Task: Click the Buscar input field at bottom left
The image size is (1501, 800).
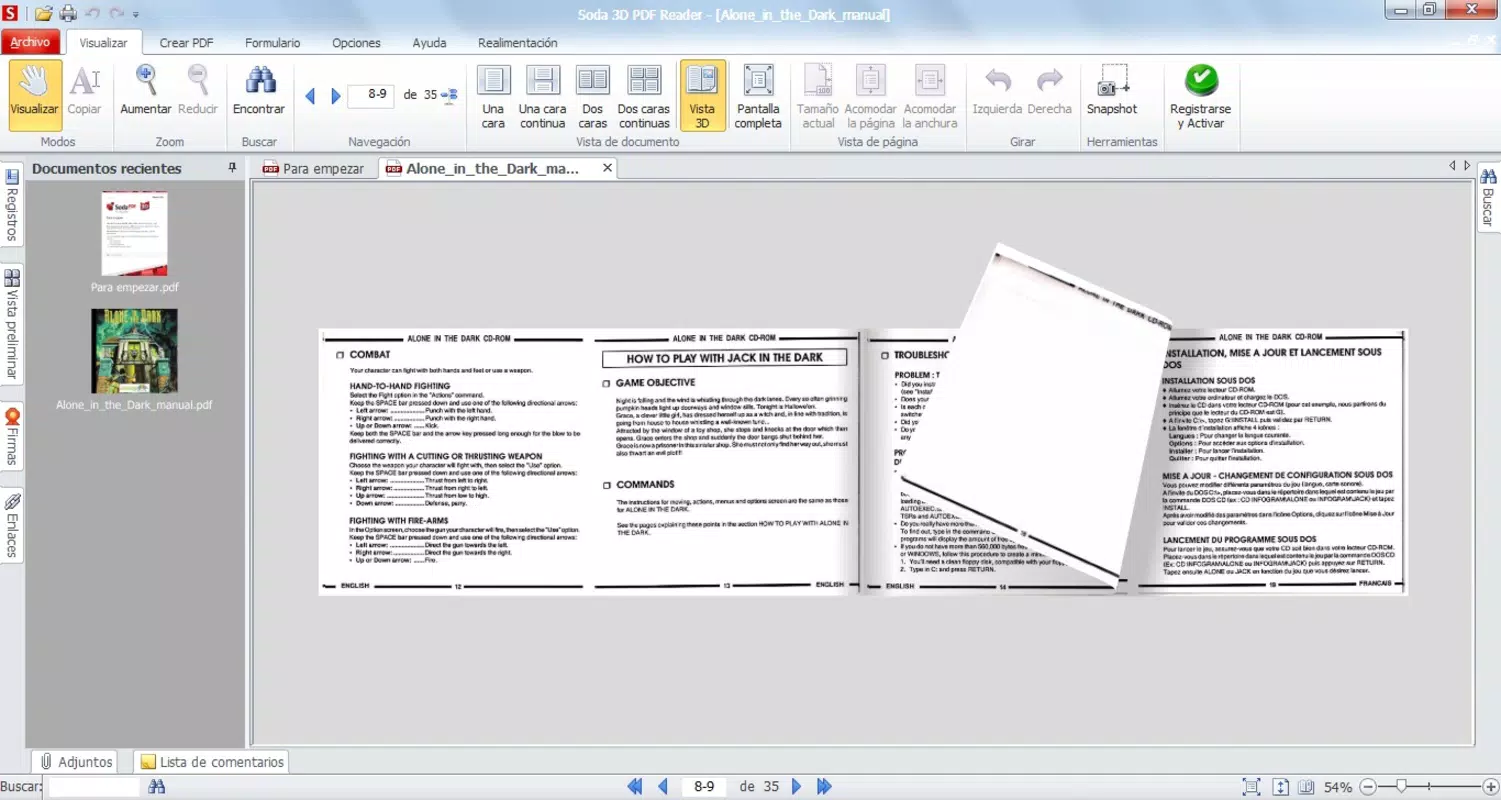Action: 94,788
